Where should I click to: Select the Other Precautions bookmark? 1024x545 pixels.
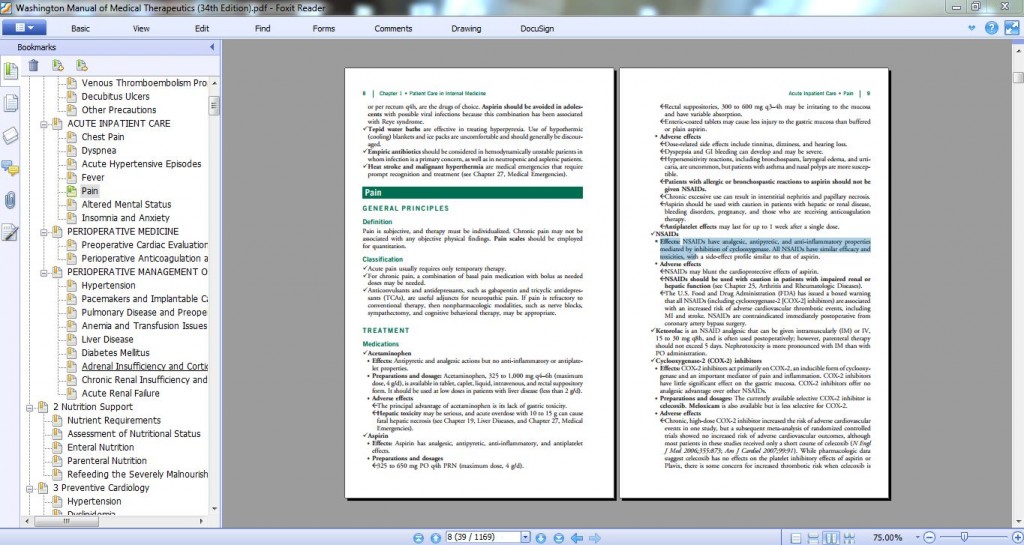pyautogui.click(x=119, y=110)
